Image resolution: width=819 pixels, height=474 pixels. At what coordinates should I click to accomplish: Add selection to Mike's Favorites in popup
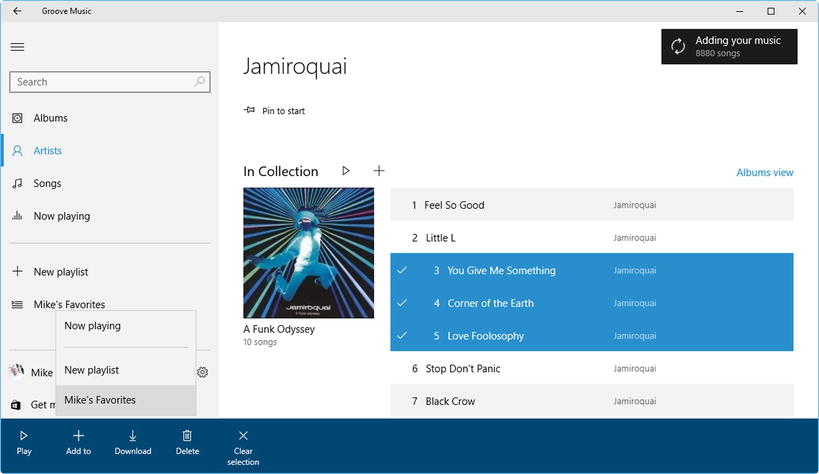(x=126, y=400)
